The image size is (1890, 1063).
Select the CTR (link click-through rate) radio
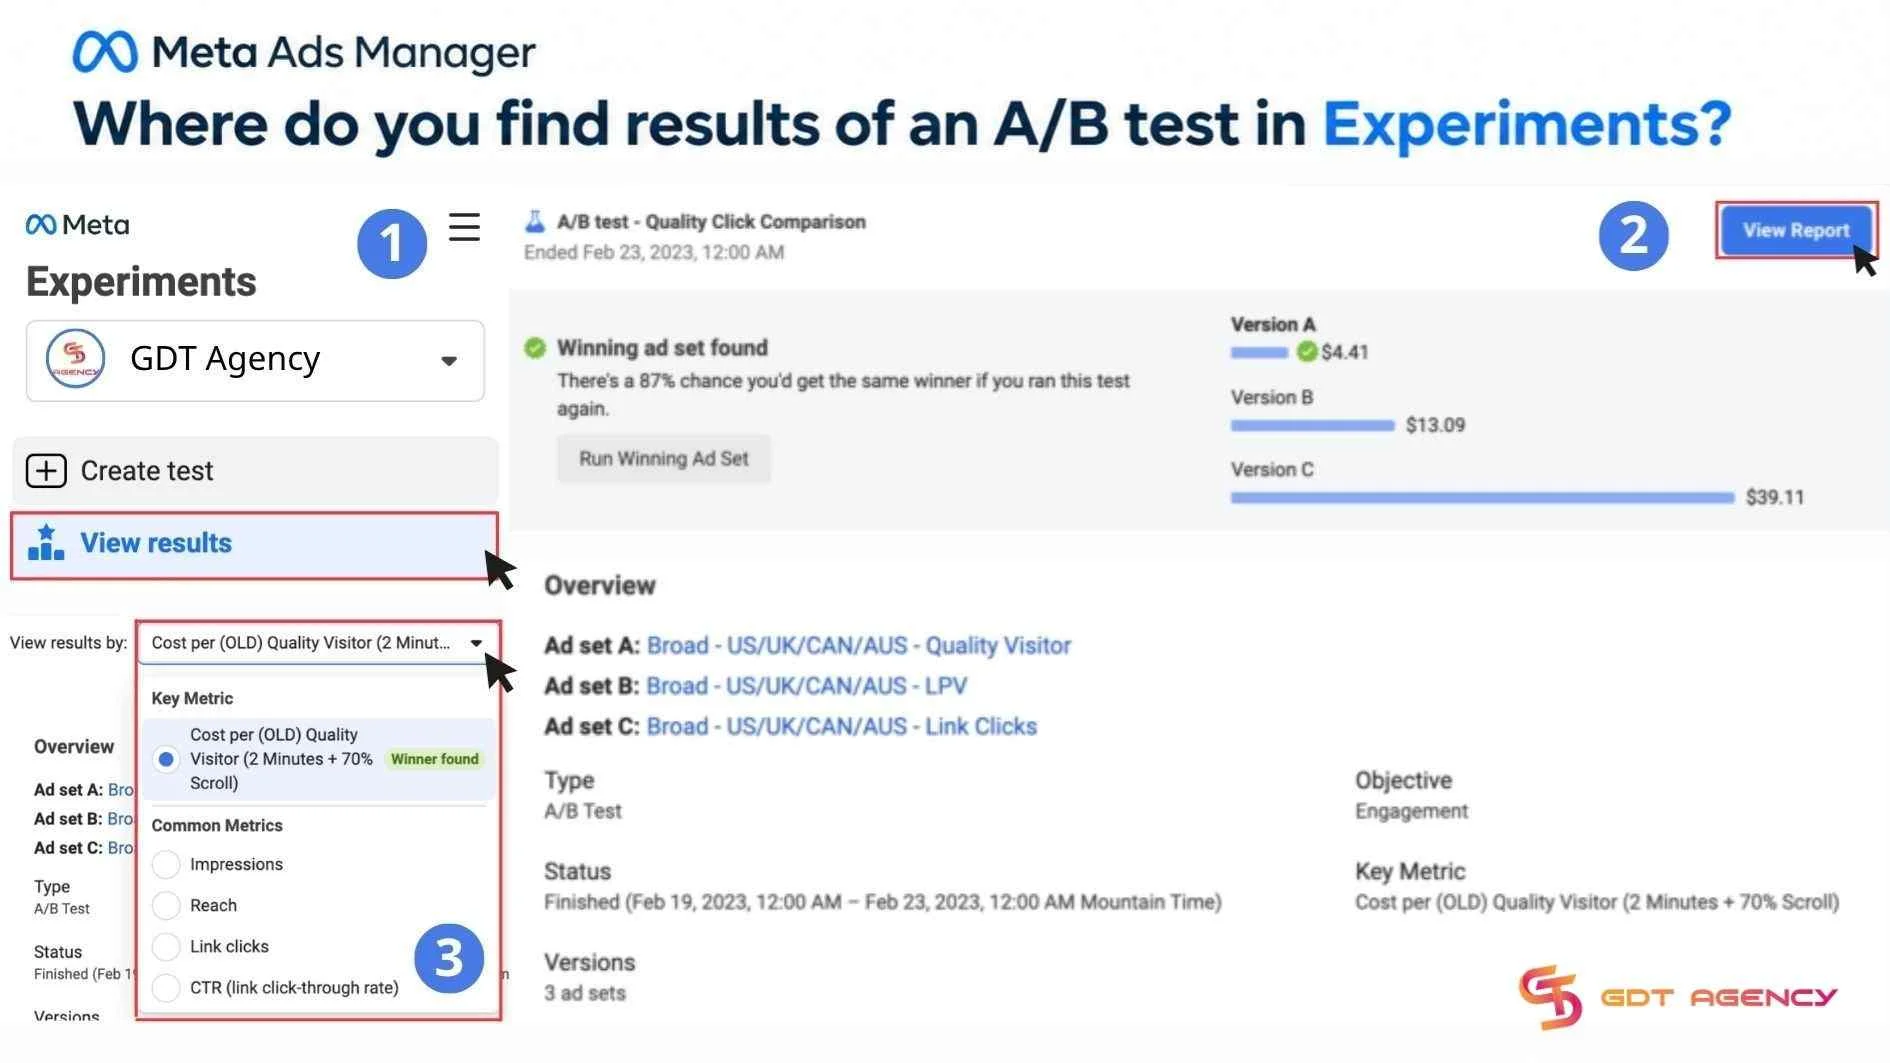click(166, 987)
